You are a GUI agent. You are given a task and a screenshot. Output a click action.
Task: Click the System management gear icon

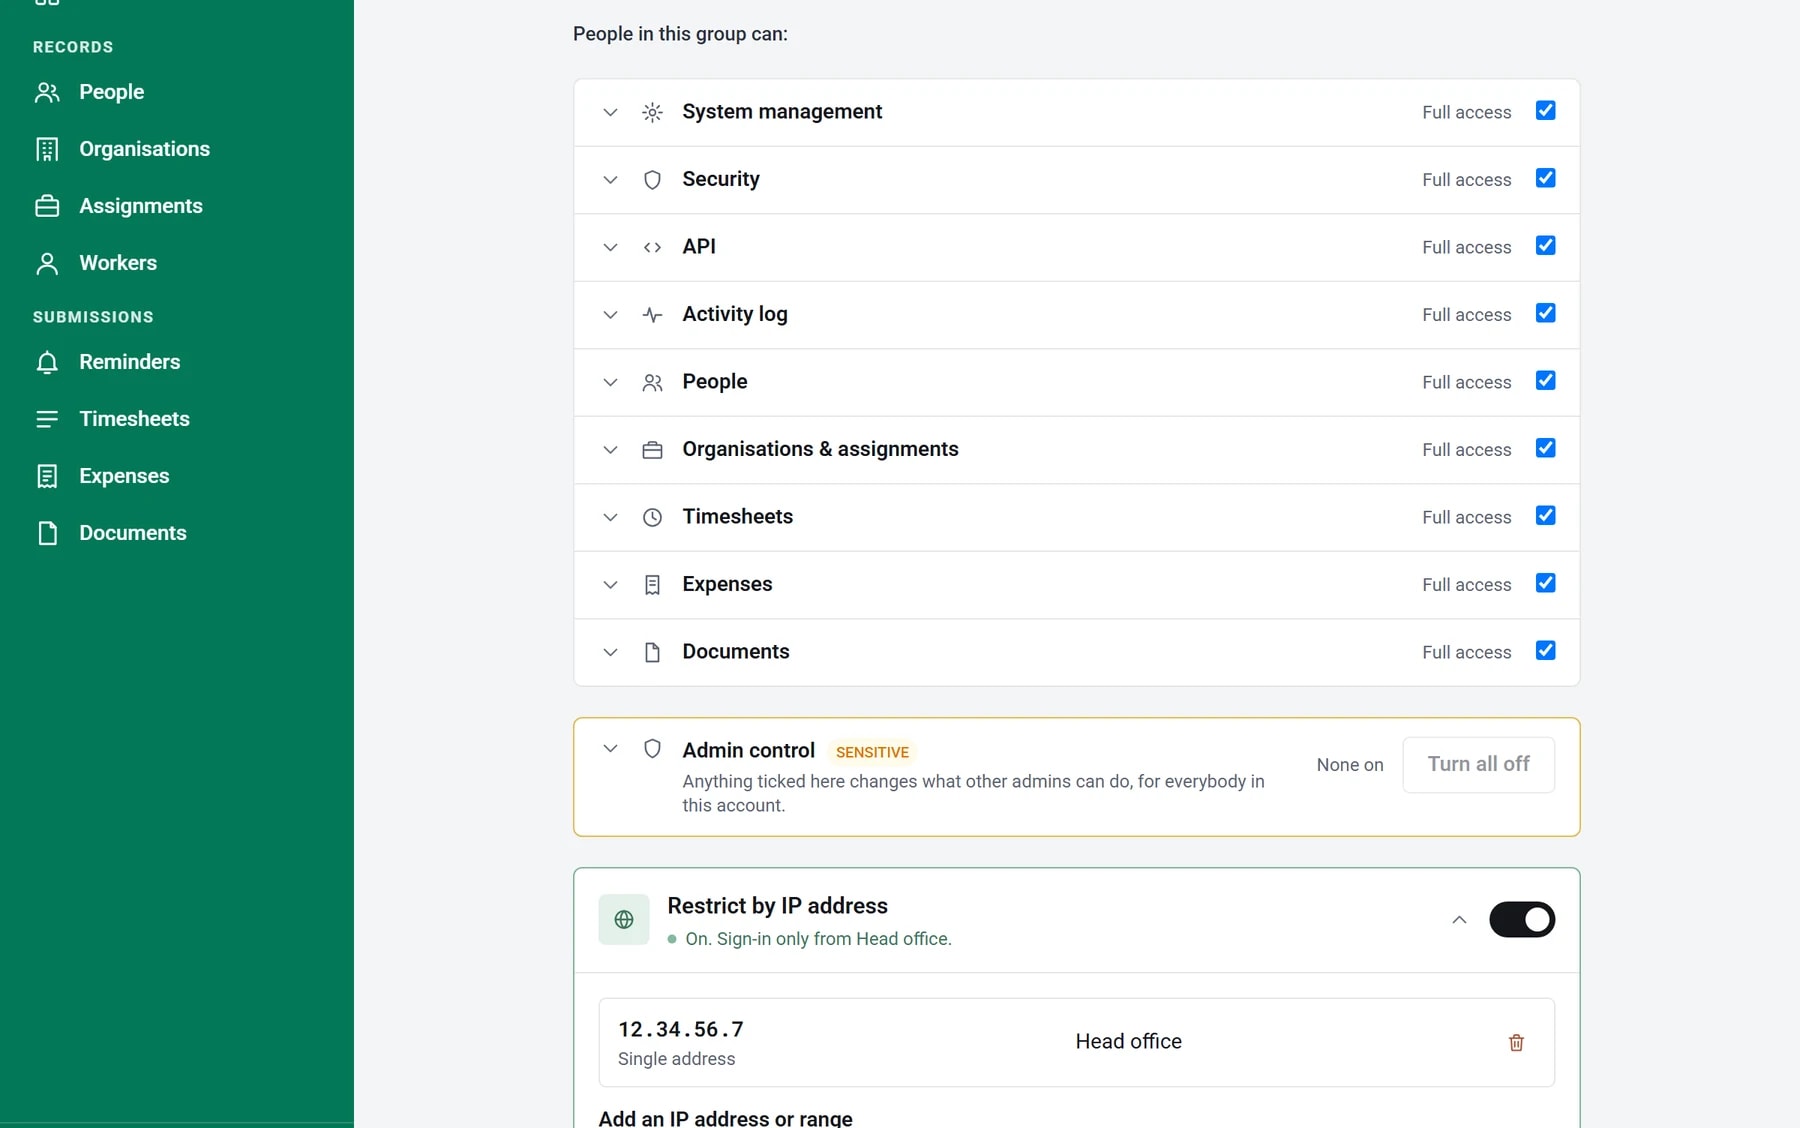point(652,112)
